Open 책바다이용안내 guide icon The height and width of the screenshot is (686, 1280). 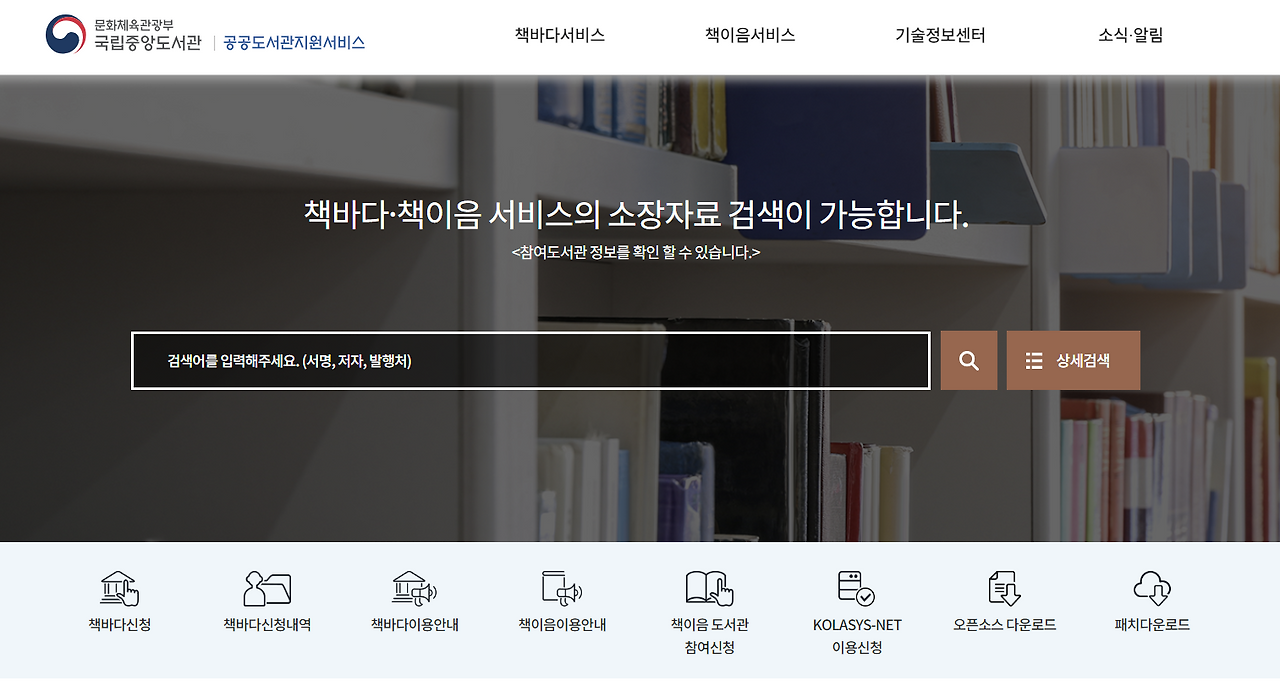pyautogui.click(x=412, y=588)
